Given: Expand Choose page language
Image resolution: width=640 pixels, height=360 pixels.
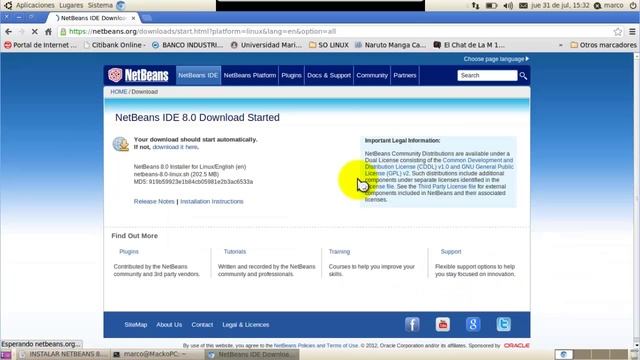Looking at the screenshot, I should point(496,59).
